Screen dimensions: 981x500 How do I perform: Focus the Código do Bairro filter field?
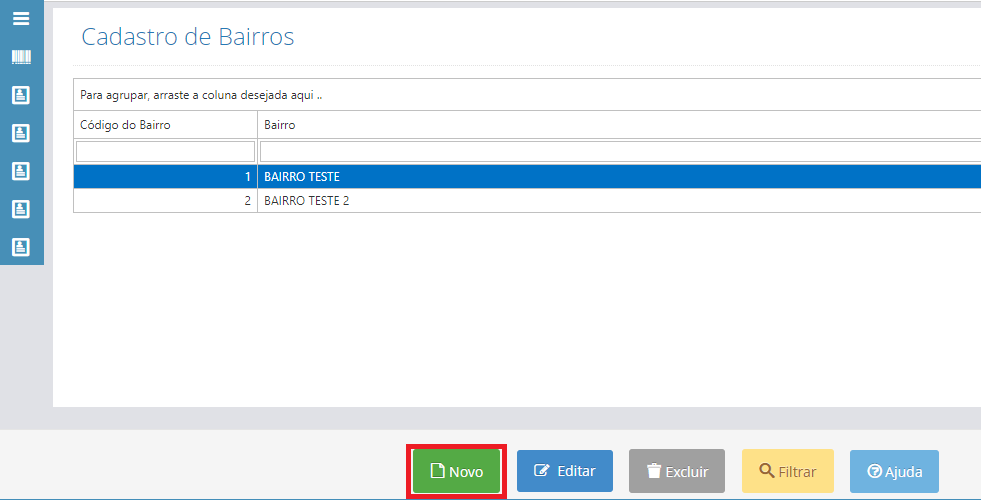click(x=165, y=151)
